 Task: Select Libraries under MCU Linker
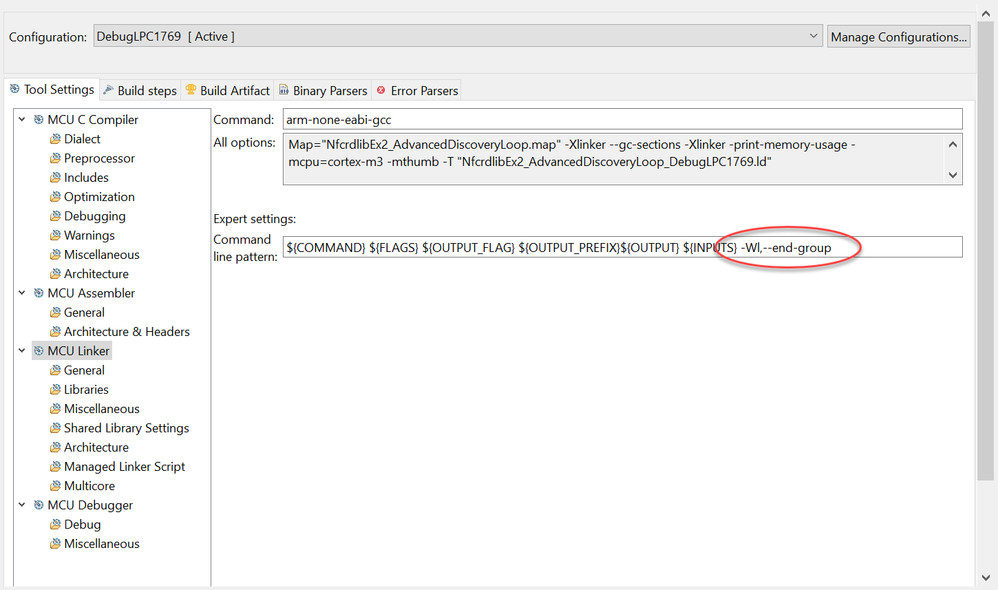(x=86, y=389)
